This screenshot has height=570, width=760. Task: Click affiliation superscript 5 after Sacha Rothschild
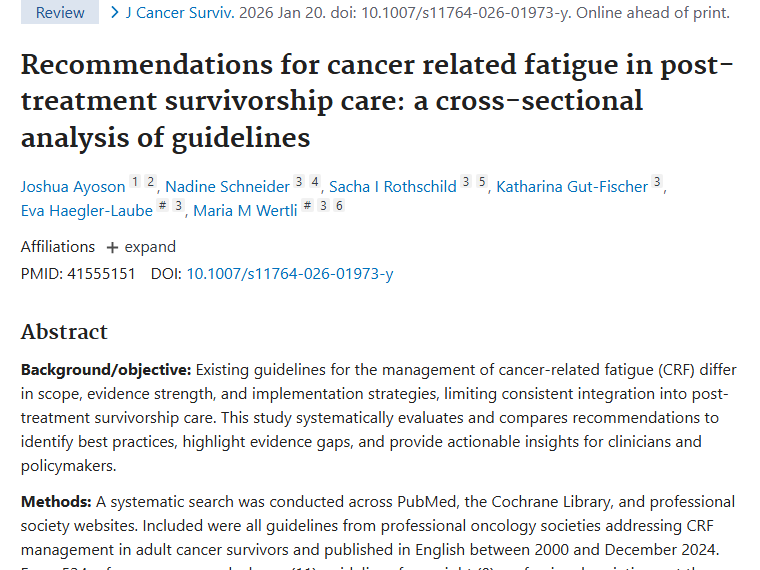(482, 182)
